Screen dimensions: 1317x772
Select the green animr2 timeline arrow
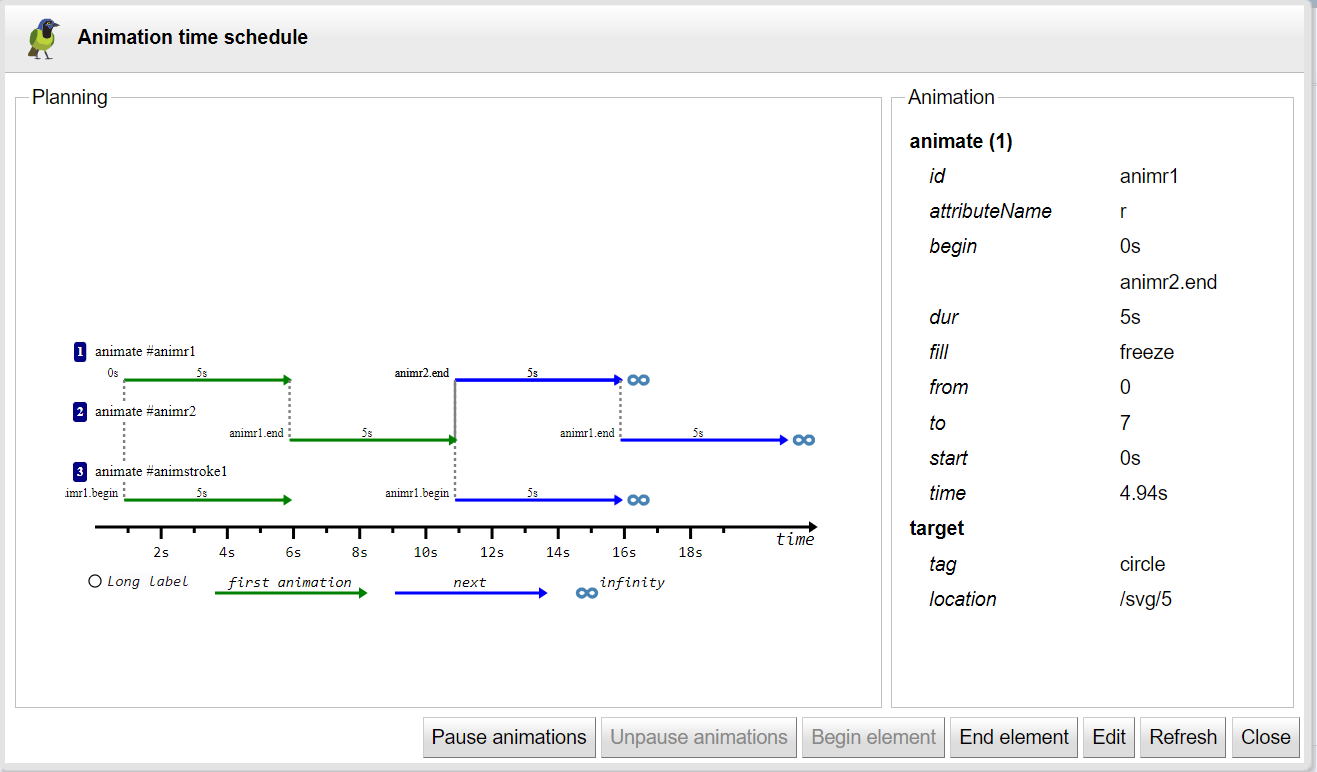pos(372,440)
